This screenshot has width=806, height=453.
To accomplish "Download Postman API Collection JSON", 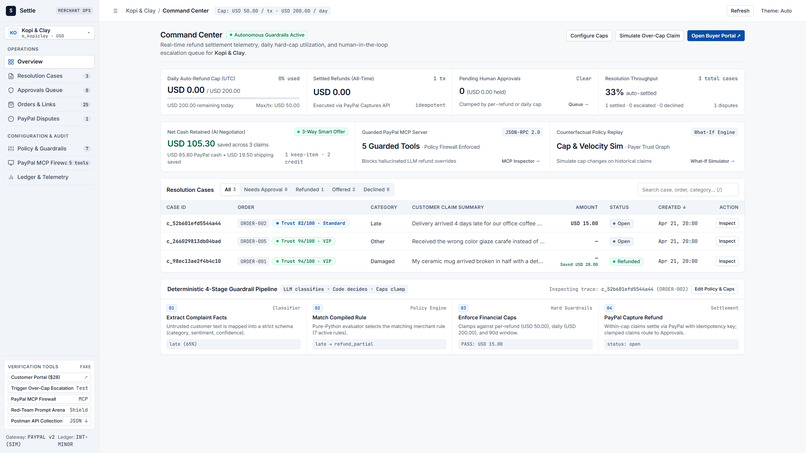I will pyautogui.click(x=49, y=421).
